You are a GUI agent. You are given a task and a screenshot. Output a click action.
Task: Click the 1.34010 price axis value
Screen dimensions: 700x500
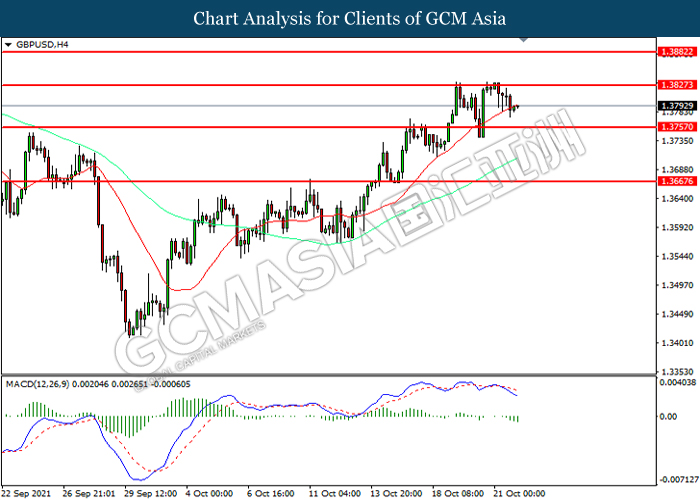[x=677, y=343]
